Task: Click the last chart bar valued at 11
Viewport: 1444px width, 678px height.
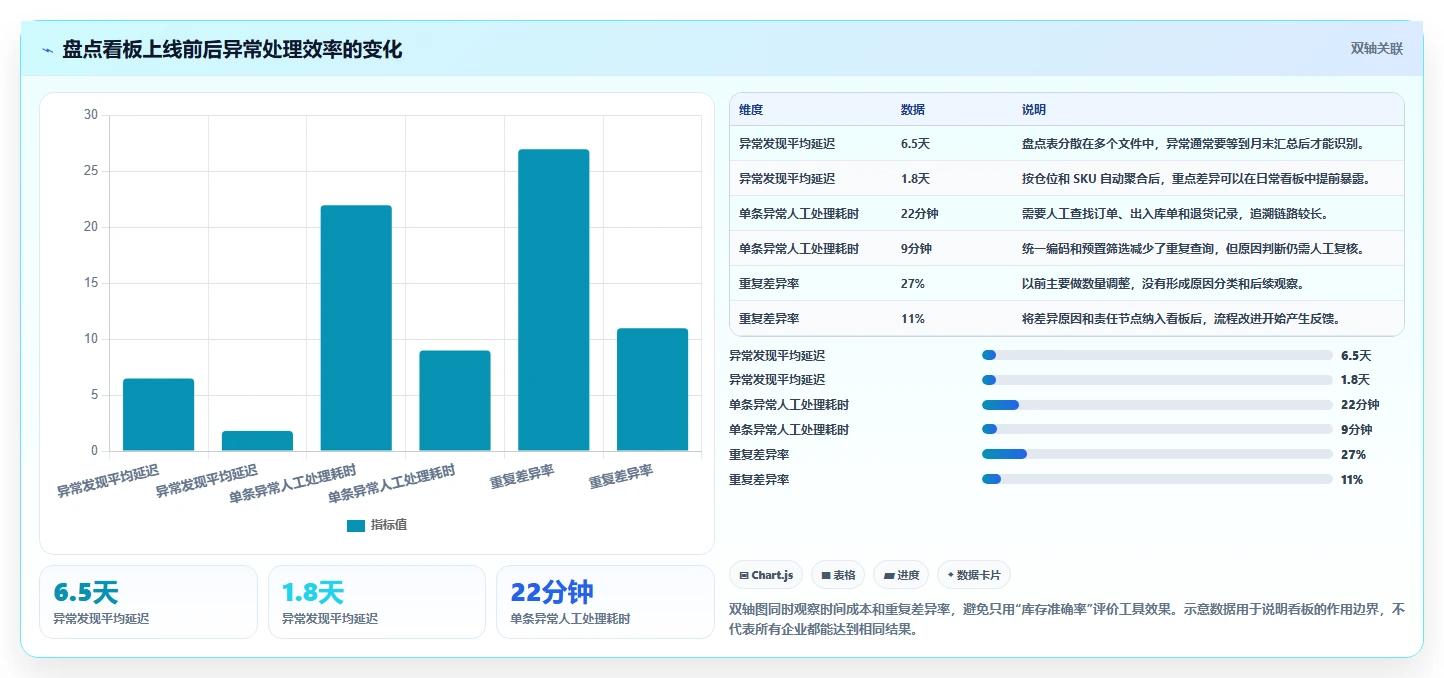Action: click(x=653, y=389)
